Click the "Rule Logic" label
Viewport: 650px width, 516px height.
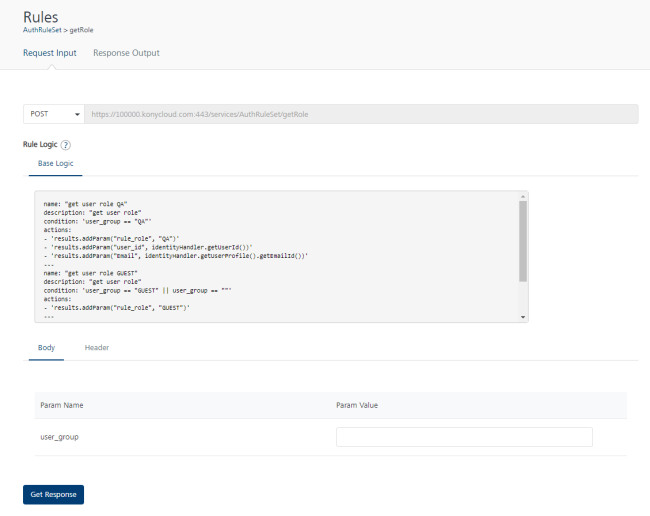point(40,144)
